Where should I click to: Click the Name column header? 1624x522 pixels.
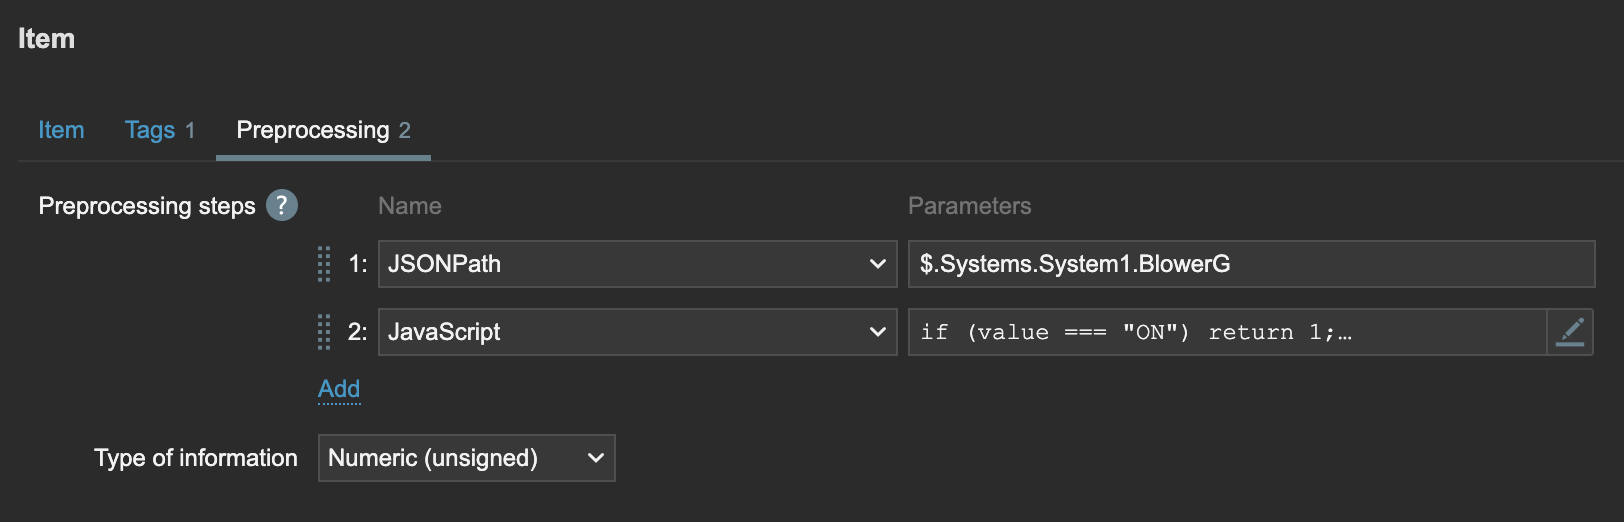click(x=410, y=206)
